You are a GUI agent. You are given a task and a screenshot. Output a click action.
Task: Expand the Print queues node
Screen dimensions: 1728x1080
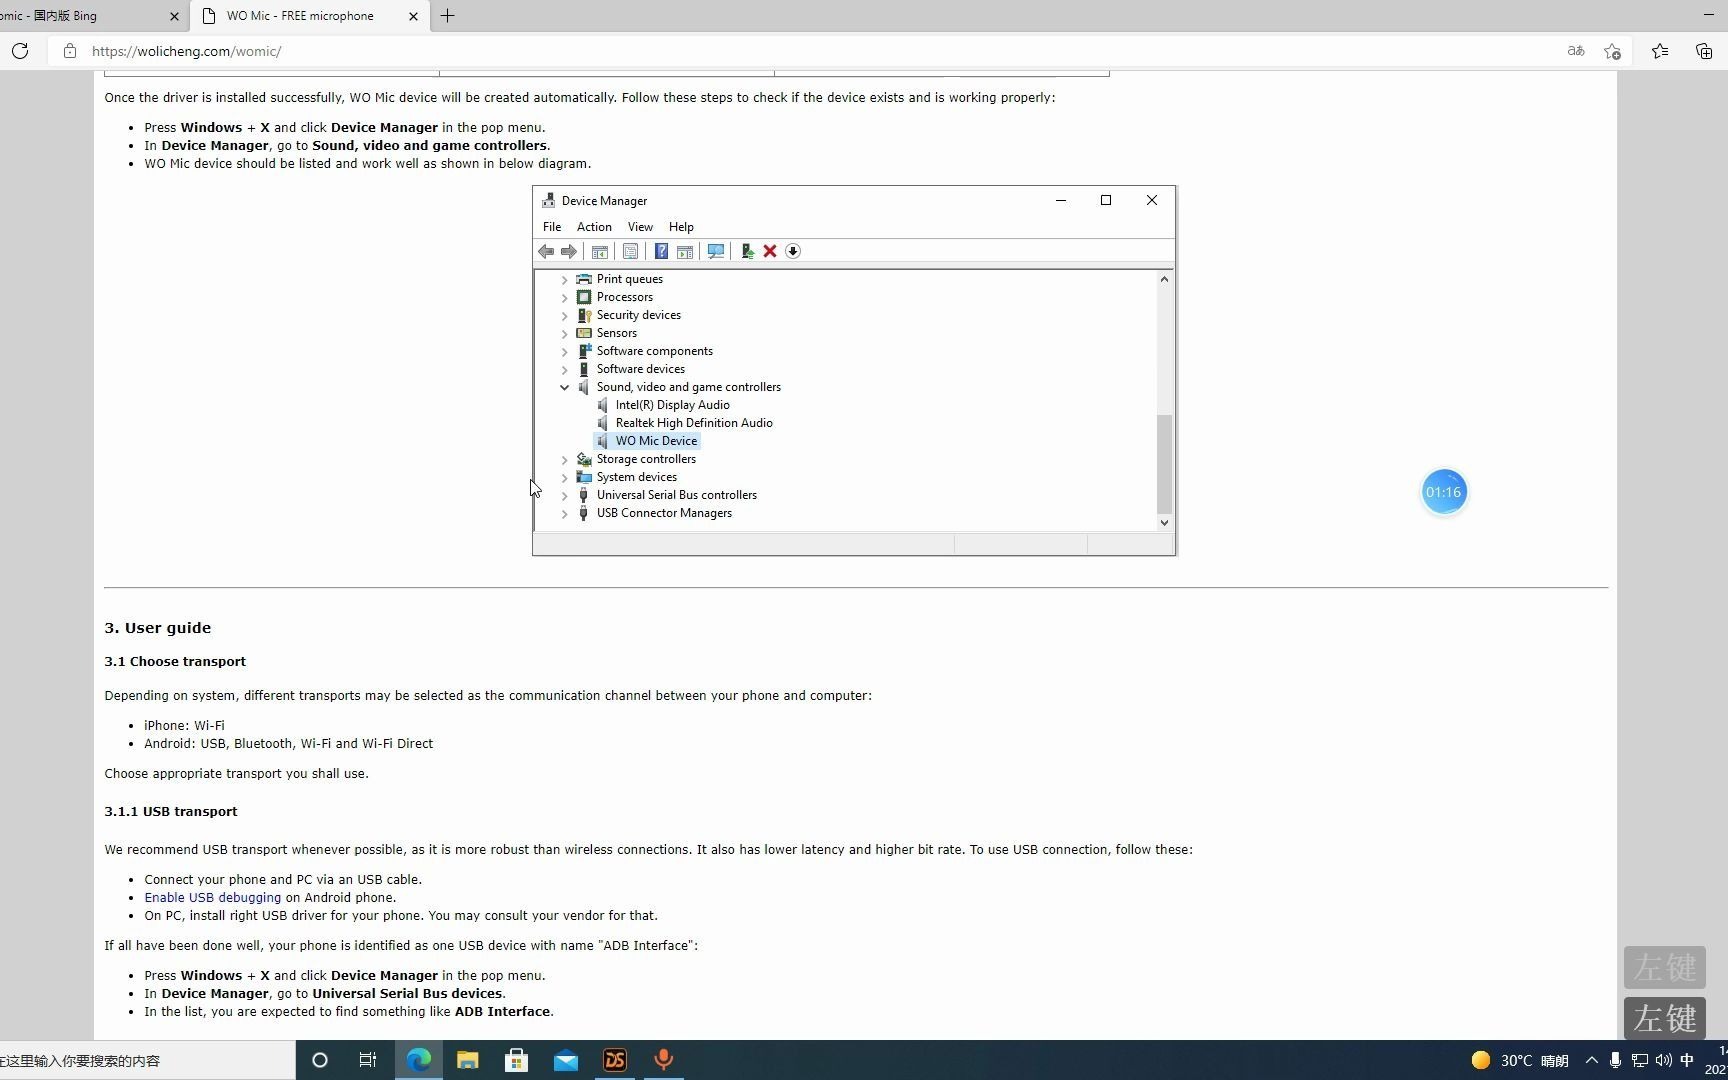[x=565, y=280]
